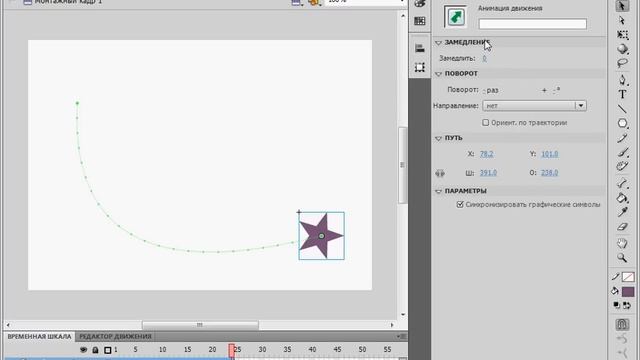Open the Transform panel icon

(x=420, y=67)
